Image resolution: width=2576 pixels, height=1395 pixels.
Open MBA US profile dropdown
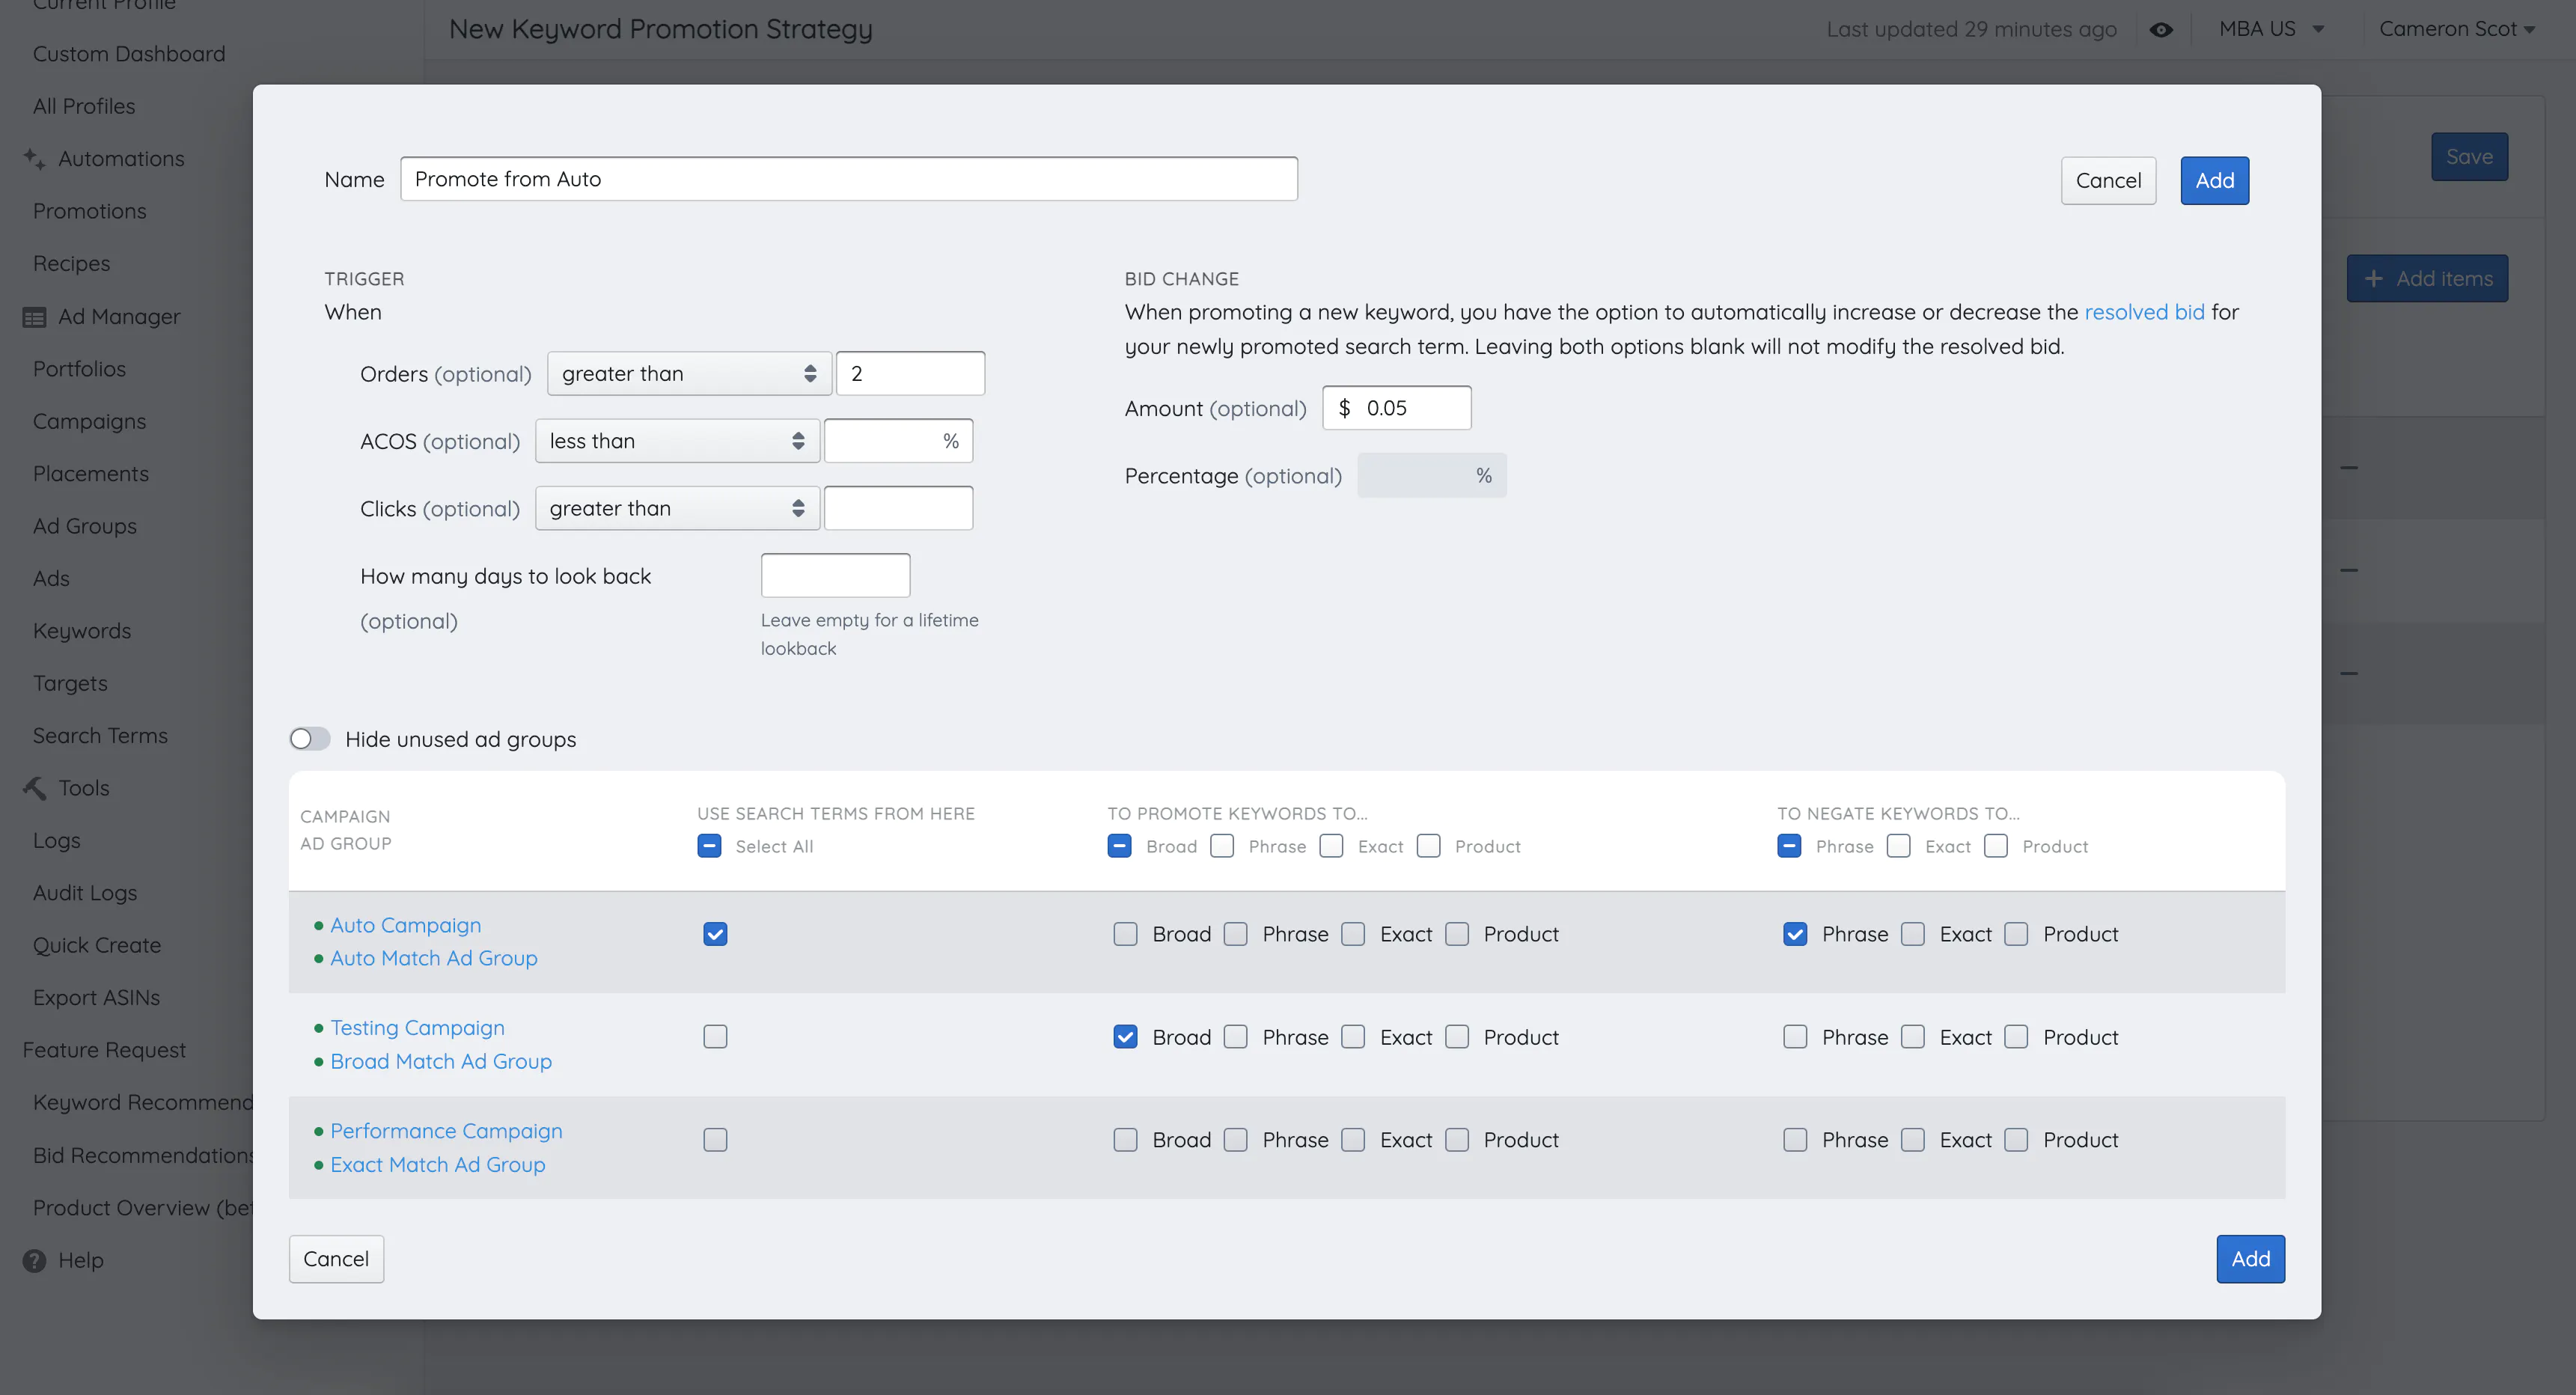point(2272,29)
